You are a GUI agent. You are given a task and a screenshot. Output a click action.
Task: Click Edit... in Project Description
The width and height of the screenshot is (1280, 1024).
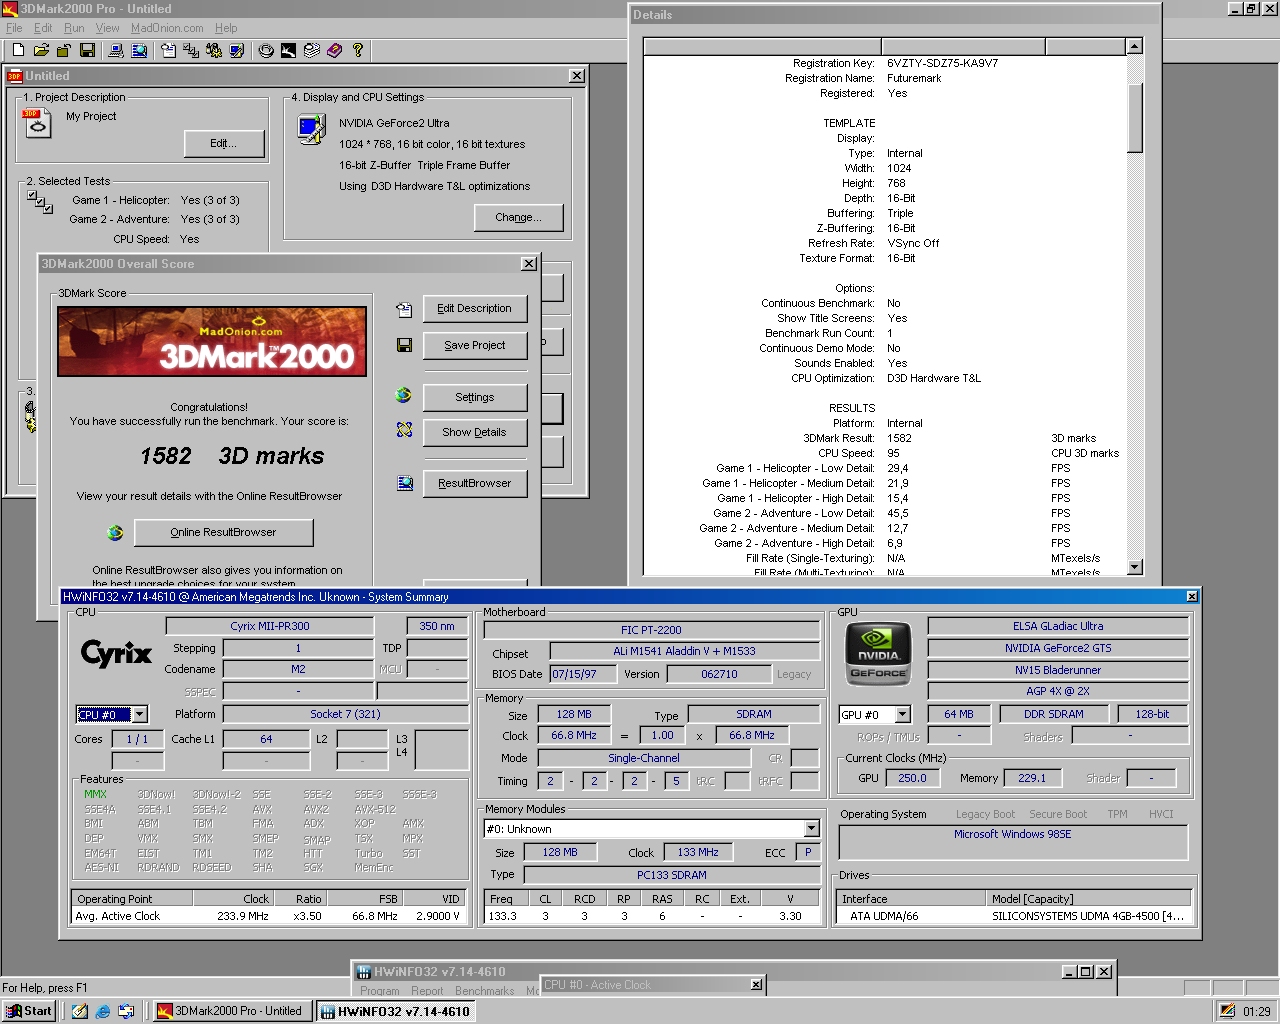224,144
